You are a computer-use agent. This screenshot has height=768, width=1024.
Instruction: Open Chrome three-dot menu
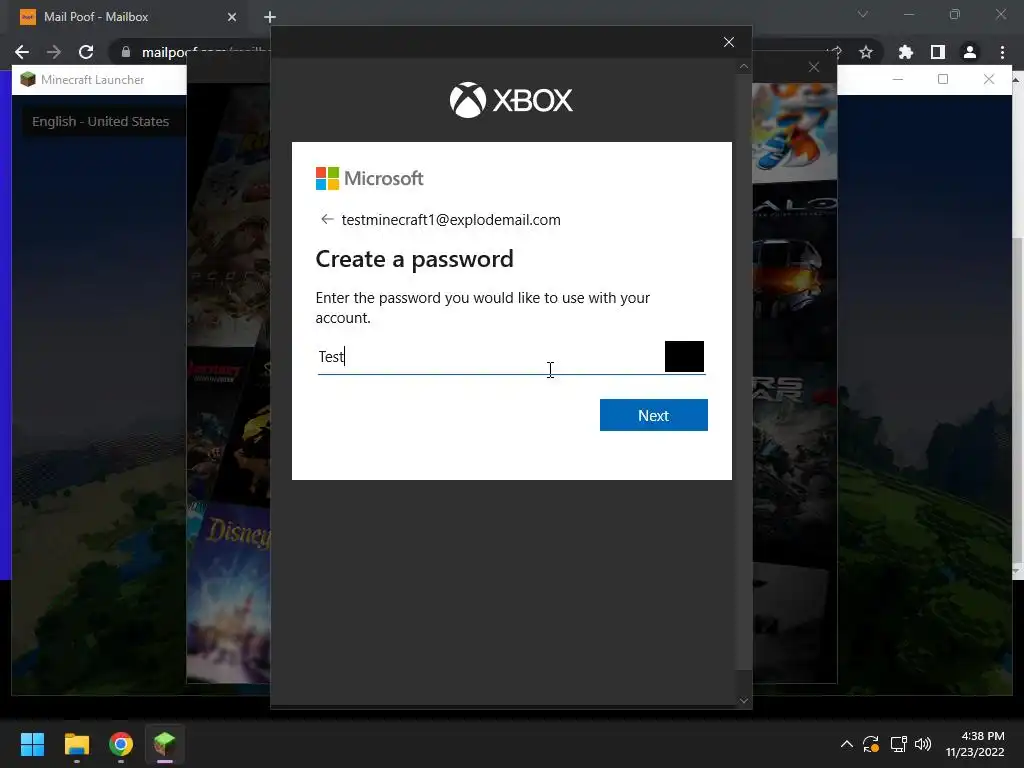(x=1002, y=52)
